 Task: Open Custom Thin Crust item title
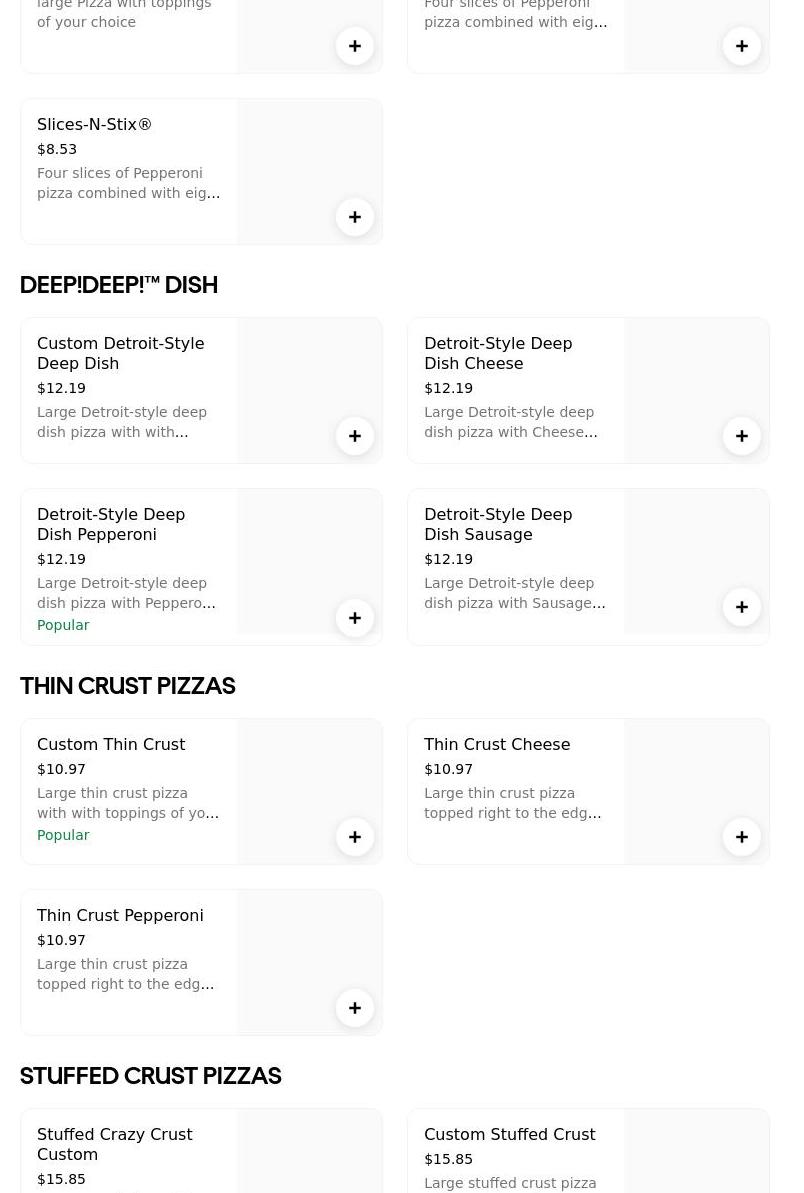point(111,745)
